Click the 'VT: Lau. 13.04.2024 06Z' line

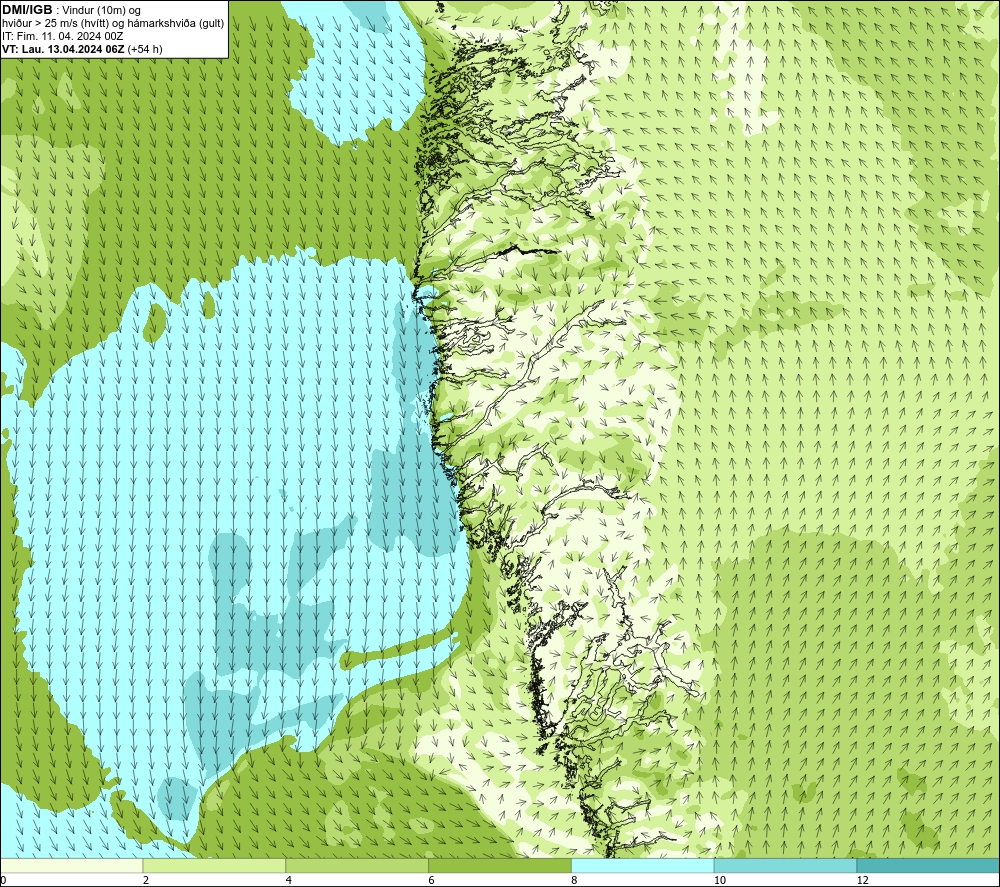click(x=63, y=49)
